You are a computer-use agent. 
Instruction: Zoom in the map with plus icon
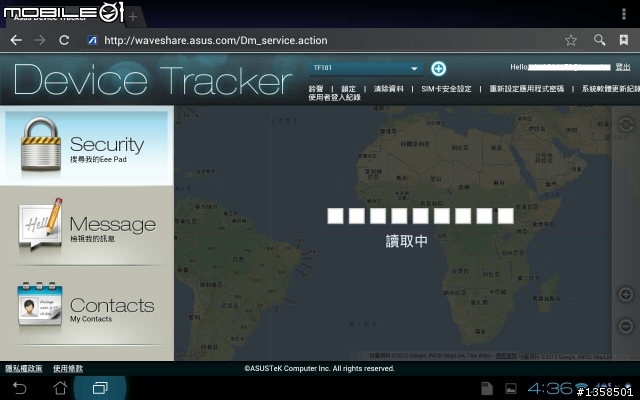[x=626, y=294]
